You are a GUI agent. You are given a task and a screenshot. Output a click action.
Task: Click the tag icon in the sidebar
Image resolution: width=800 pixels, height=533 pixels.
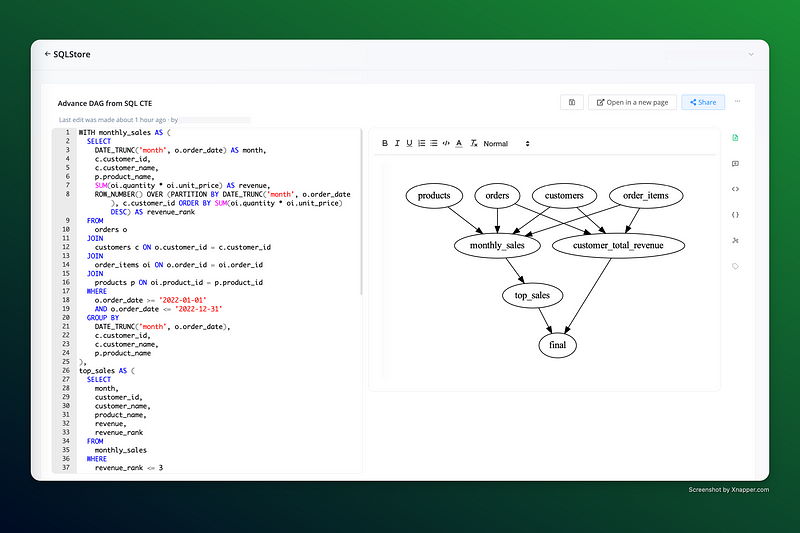coord(735,266)
